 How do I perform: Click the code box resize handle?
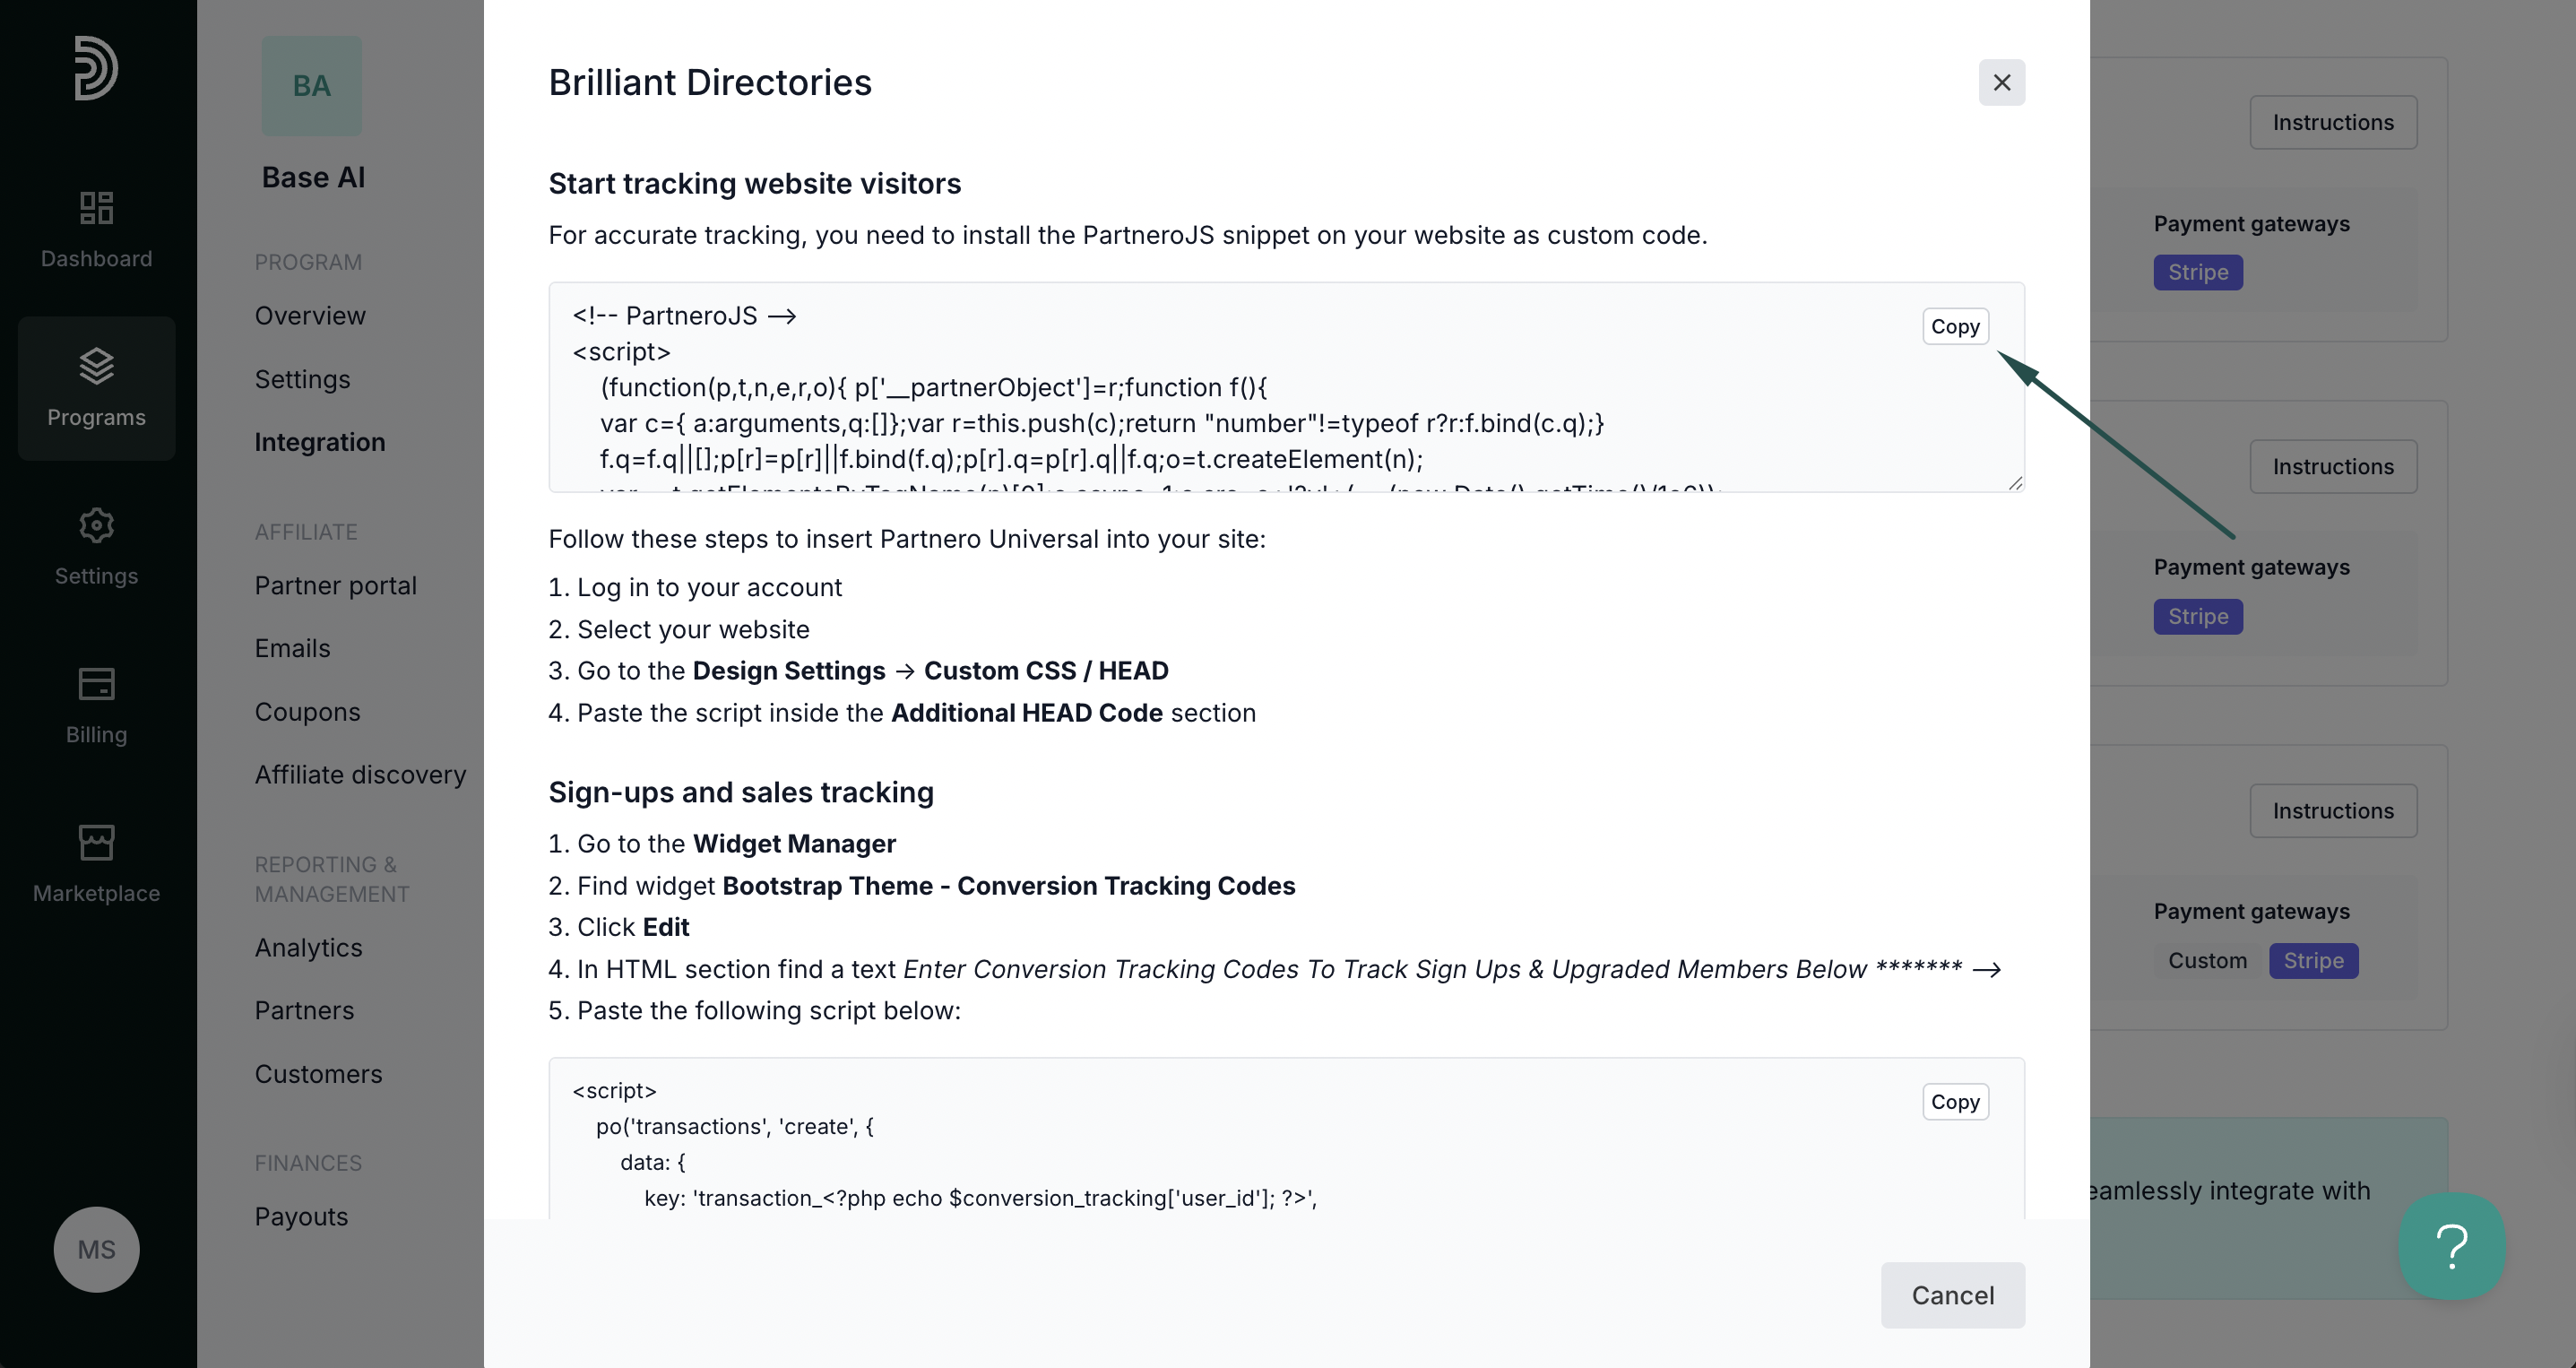[x=2015, y=483]
